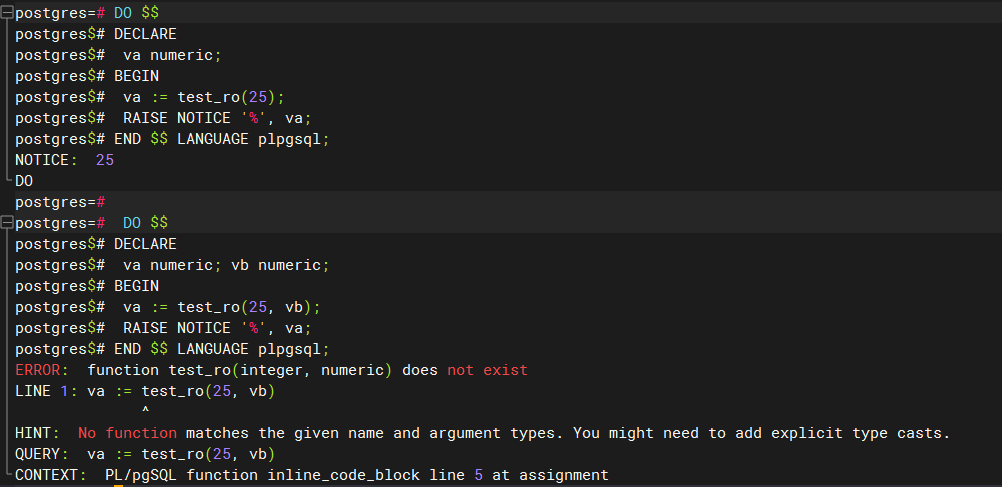Viewport: 1002px width, 487px height.
Task: Collapse the first DO block fold toggle
Action: (7, 13)
